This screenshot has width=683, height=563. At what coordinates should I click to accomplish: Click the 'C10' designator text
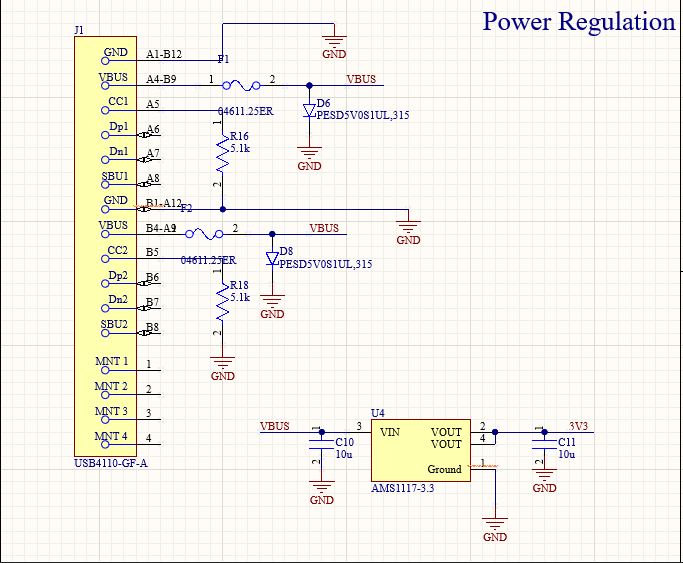pyautogui.click(x=345, y=442)
